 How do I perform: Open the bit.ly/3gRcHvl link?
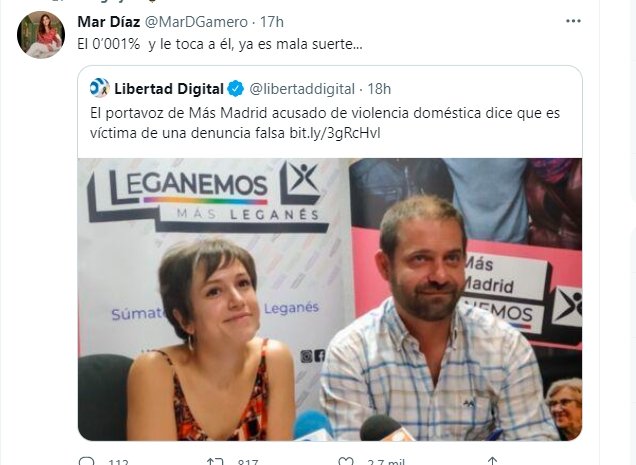tap(335, 133)
